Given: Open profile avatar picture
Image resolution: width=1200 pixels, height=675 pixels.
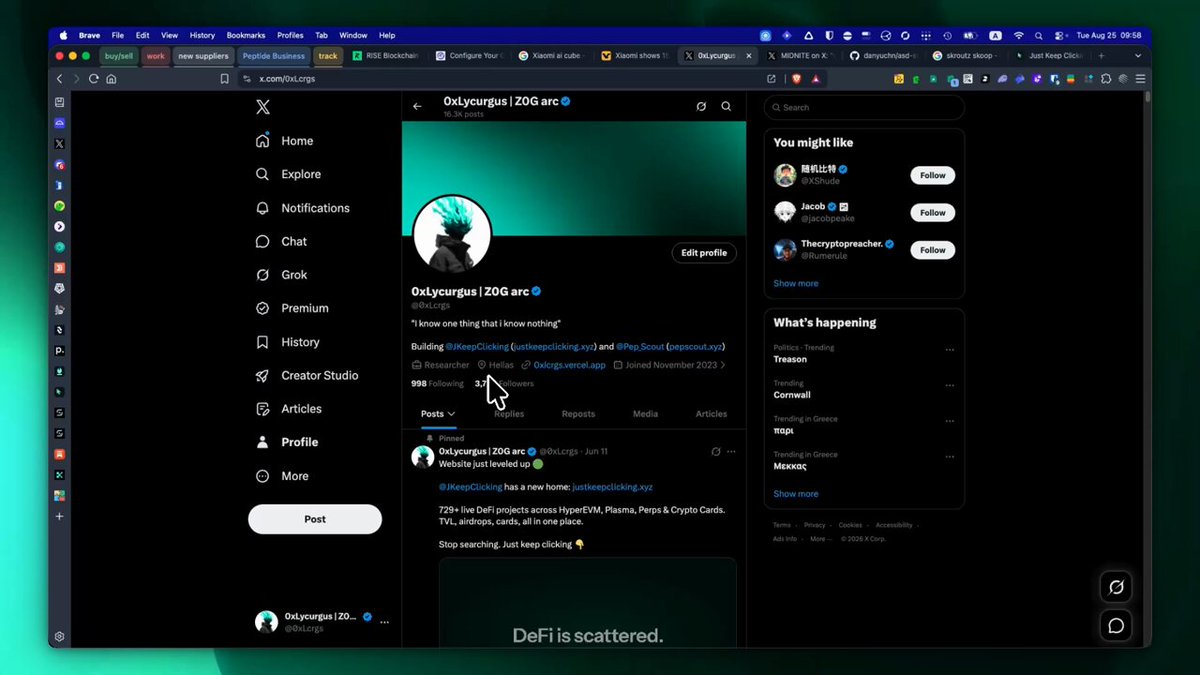Looking at the screenshot, I should coord(452,234).
